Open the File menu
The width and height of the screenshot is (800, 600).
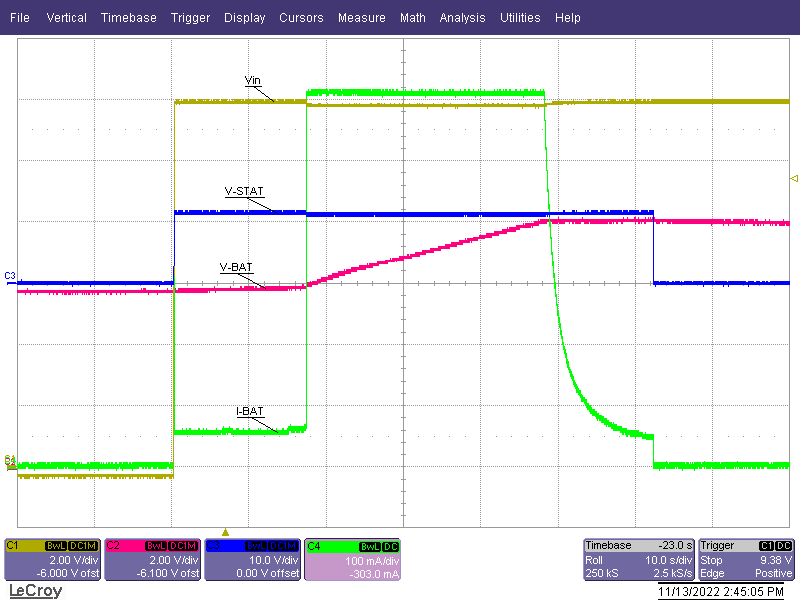(20, 18)
